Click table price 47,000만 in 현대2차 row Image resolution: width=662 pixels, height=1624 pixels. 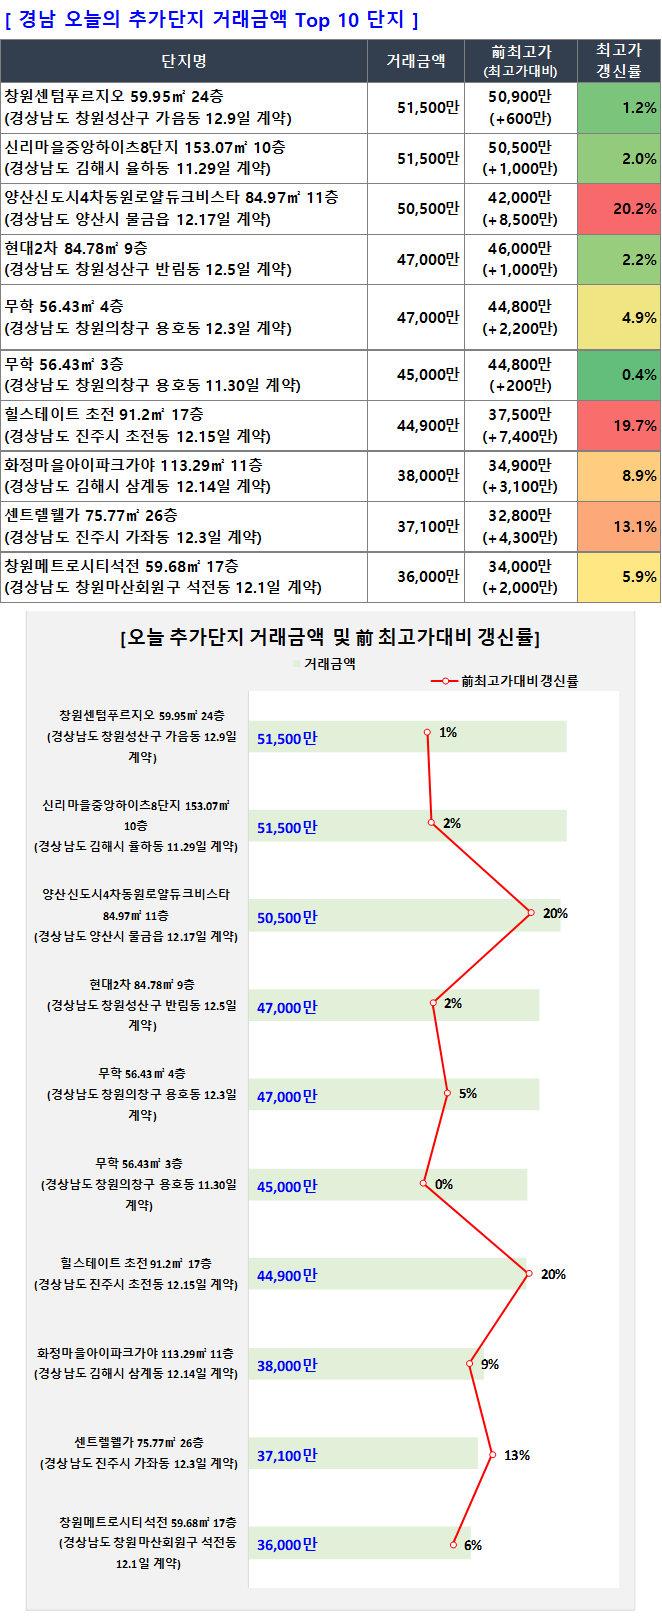coord(428,260)
